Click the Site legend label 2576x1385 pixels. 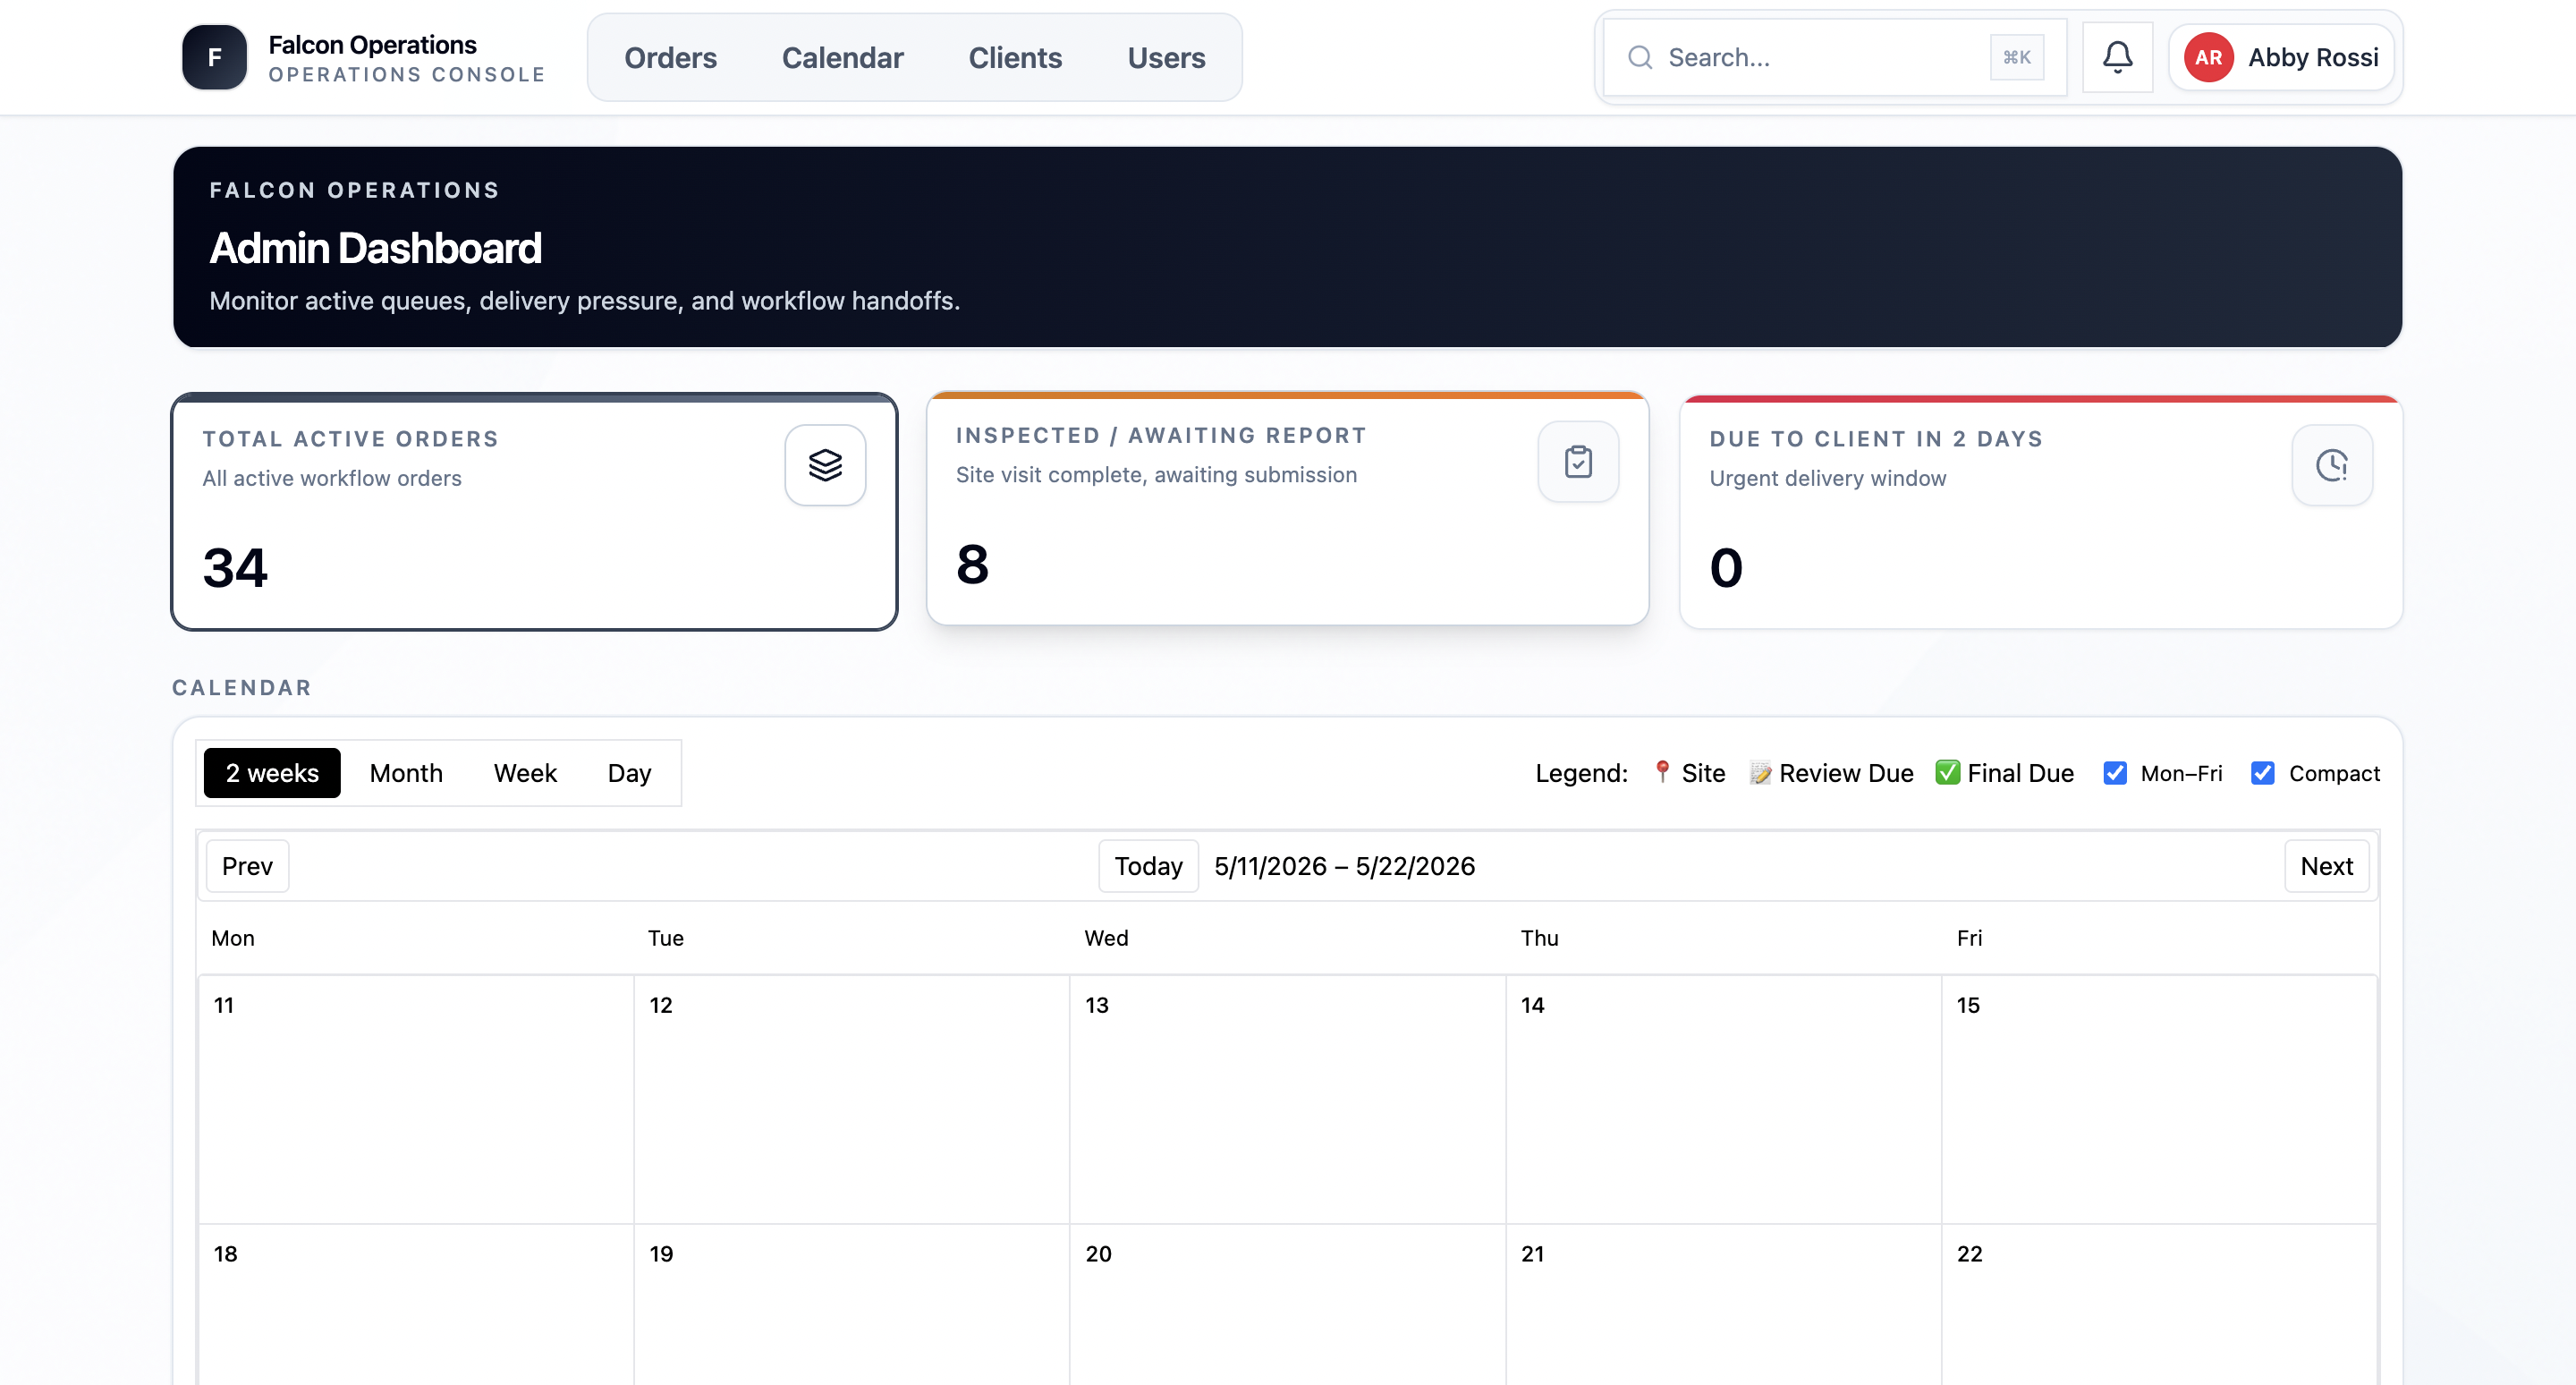pos(1703,773)
